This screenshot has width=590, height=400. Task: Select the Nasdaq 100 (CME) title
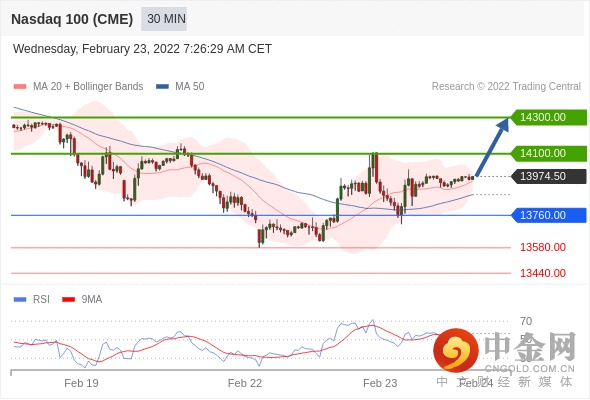(x=72, y=19)
